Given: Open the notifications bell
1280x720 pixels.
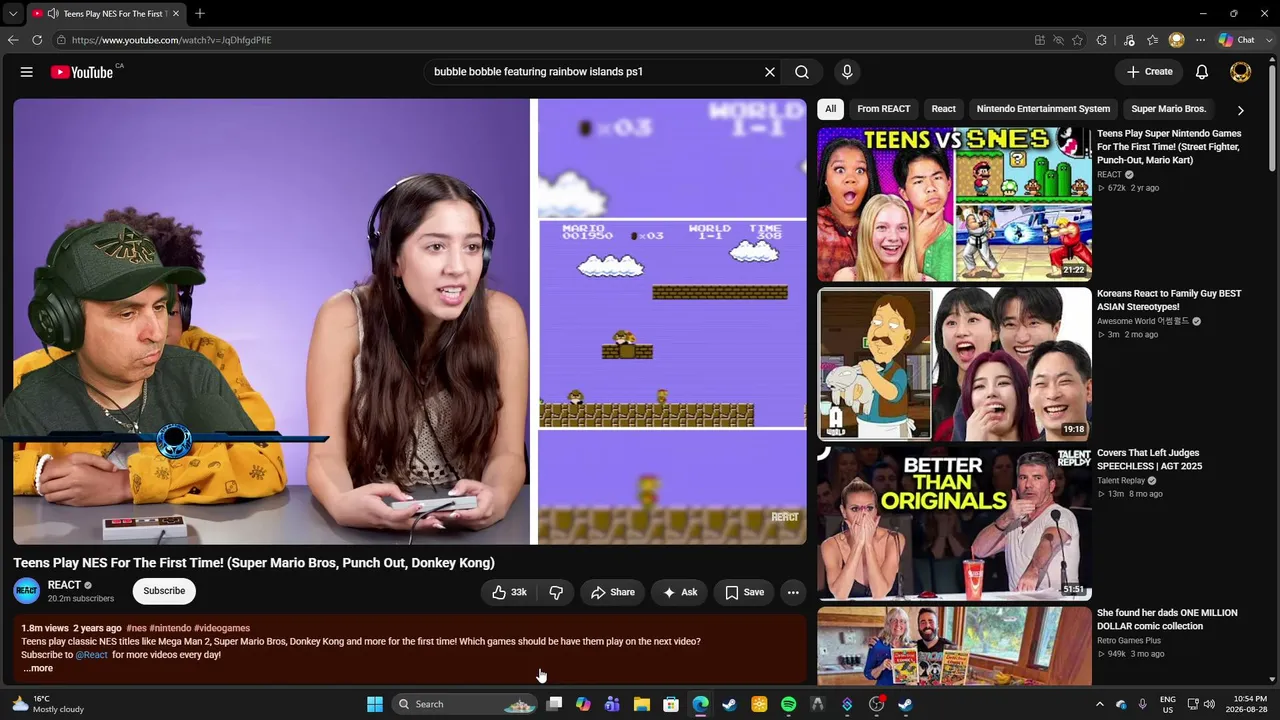Looking at the screenshot, I should (x=1202, y=72).
